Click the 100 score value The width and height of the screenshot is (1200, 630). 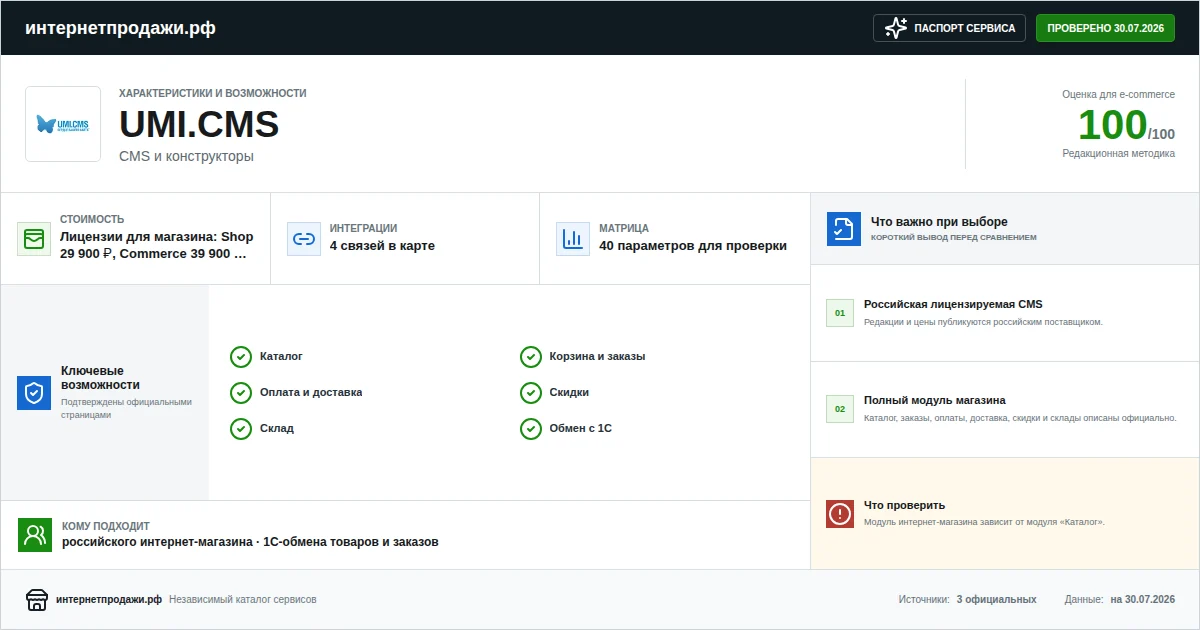[x=1112, y=125]
